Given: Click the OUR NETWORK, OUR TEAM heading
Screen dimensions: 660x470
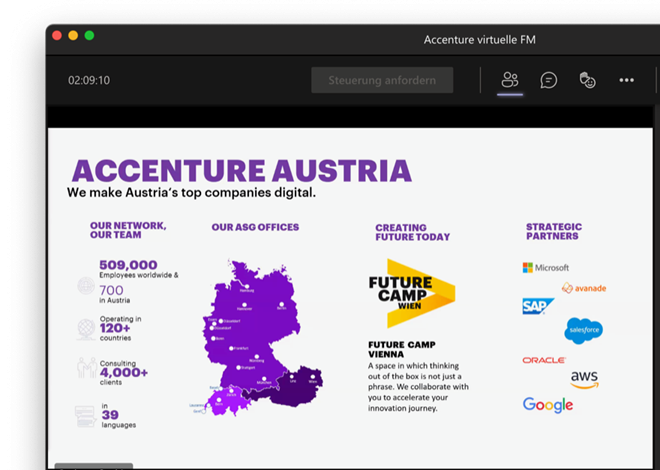Looking at the screenshot, I should coord(128,230).
